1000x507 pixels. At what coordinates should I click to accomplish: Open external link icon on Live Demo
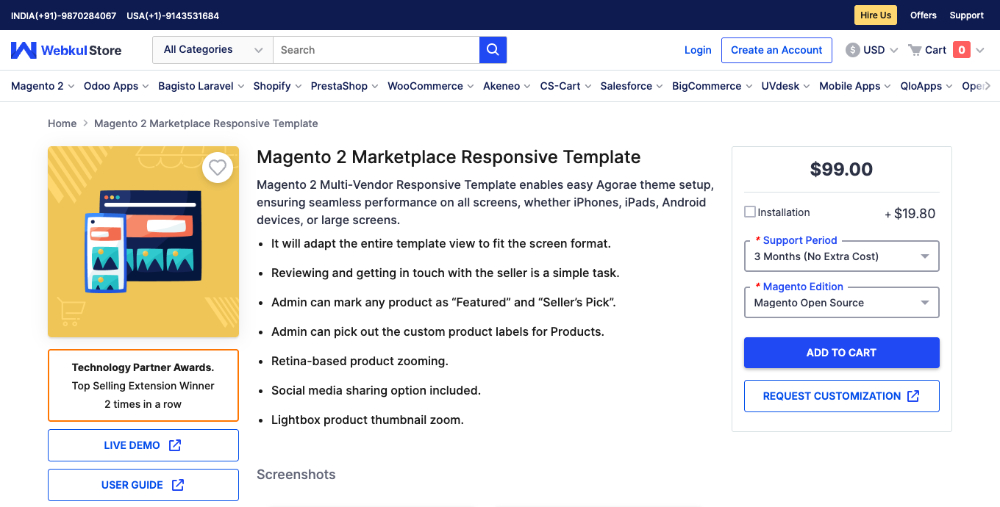click(175, 445)
